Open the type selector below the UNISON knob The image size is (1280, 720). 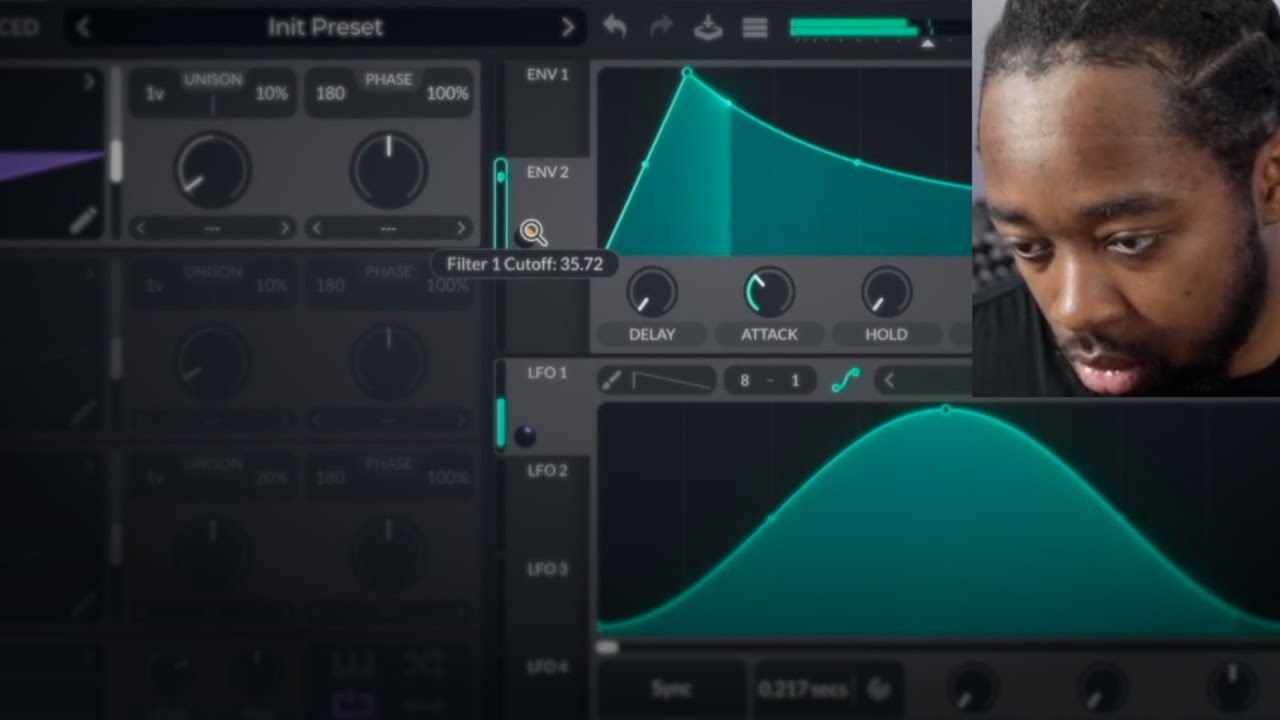[212, 228]
